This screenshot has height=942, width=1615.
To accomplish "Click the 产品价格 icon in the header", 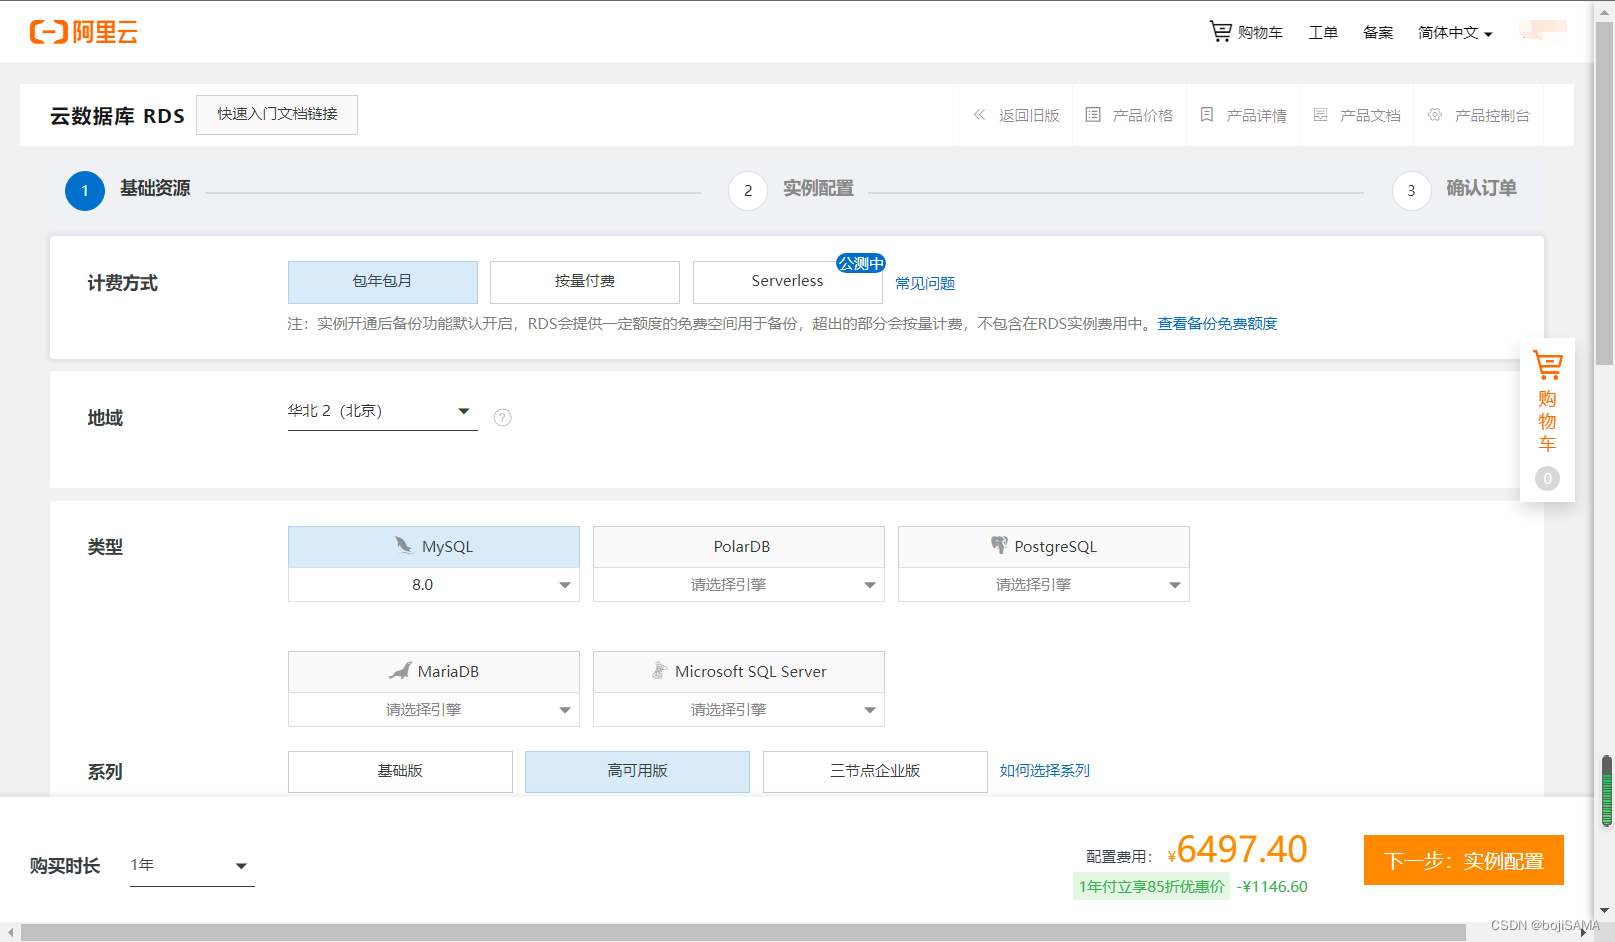I will (x=1094, y=114).
